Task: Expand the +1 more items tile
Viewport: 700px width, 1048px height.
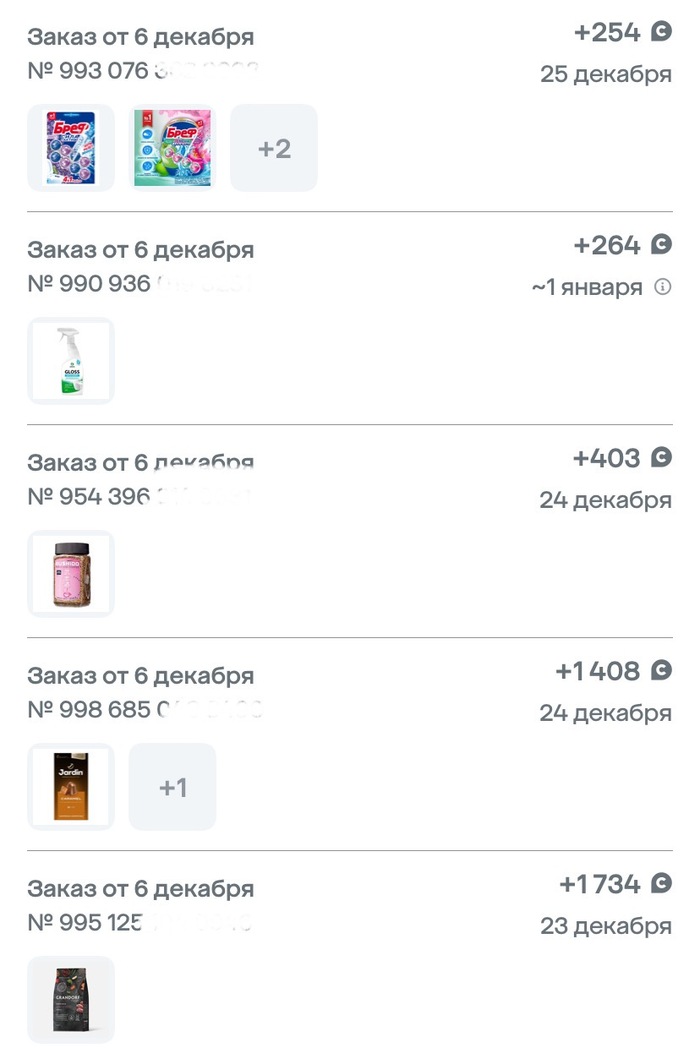Action: 172,787
